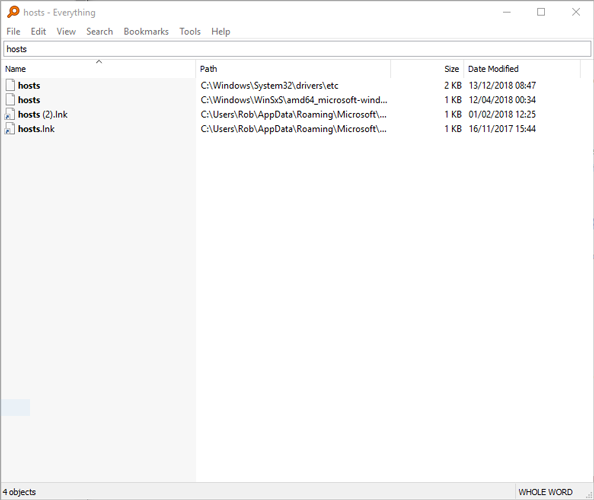Minimize the Everything window
The width and height of the screenshot is (594, 500).
[x=506, y=12]
